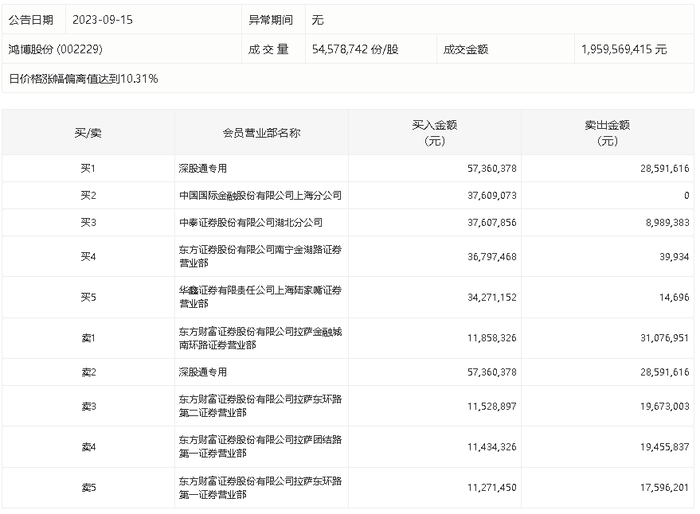Image resolution: width=700 pixels, height=514 pixels.
Task: Select buy amount 57,360,378 in 买1 row
Action: [492, 168]
